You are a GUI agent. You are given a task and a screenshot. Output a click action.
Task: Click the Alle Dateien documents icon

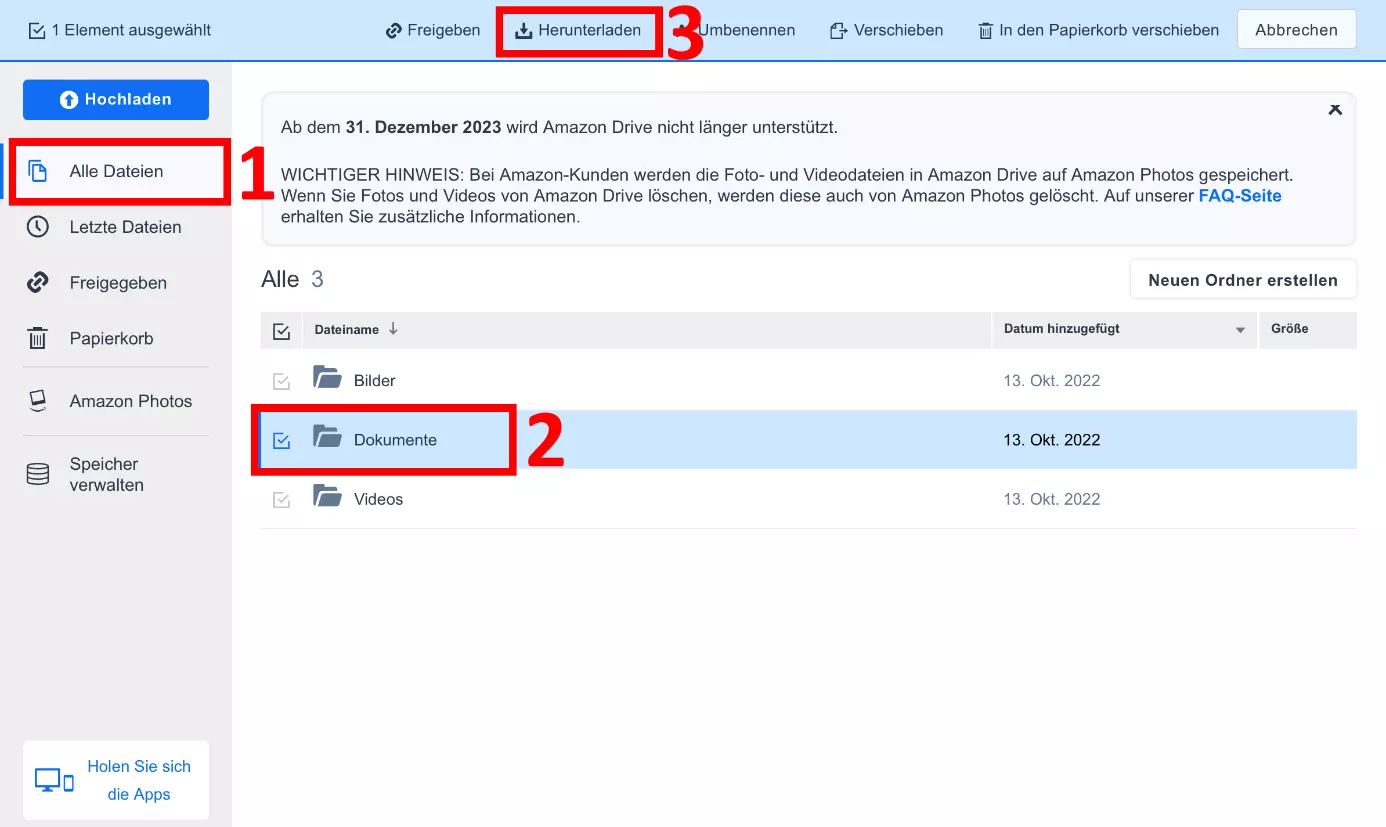[x=38, y=171]
